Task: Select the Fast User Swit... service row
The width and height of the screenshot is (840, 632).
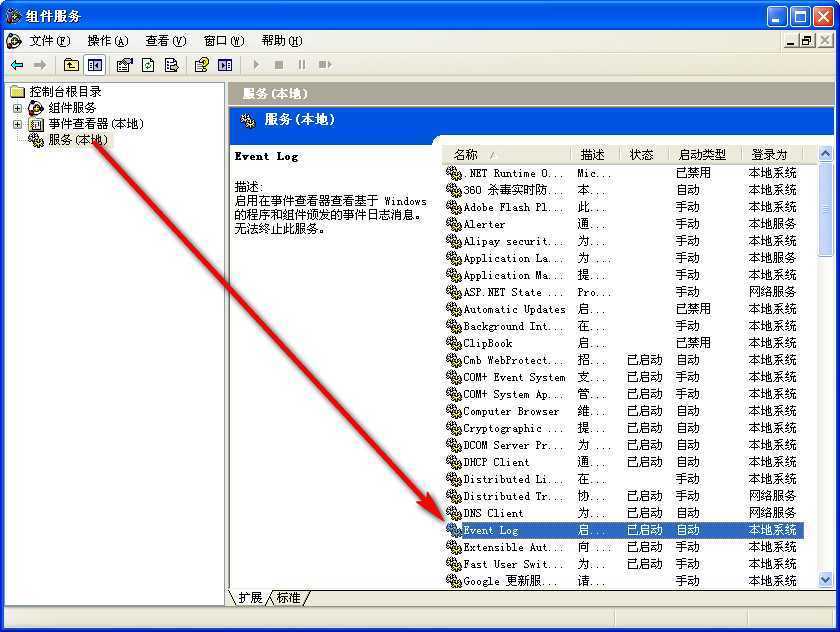Action: coord(624,564)
